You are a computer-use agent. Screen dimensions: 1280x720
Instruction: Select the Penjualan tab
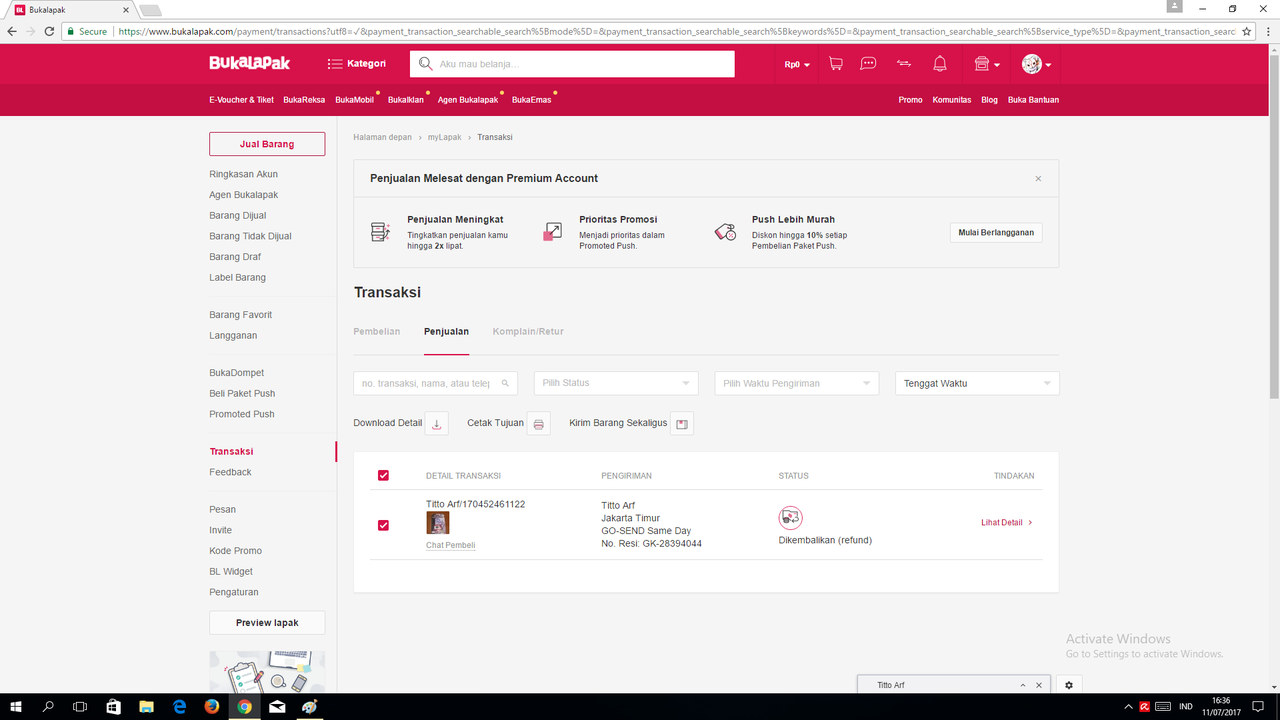446,331
